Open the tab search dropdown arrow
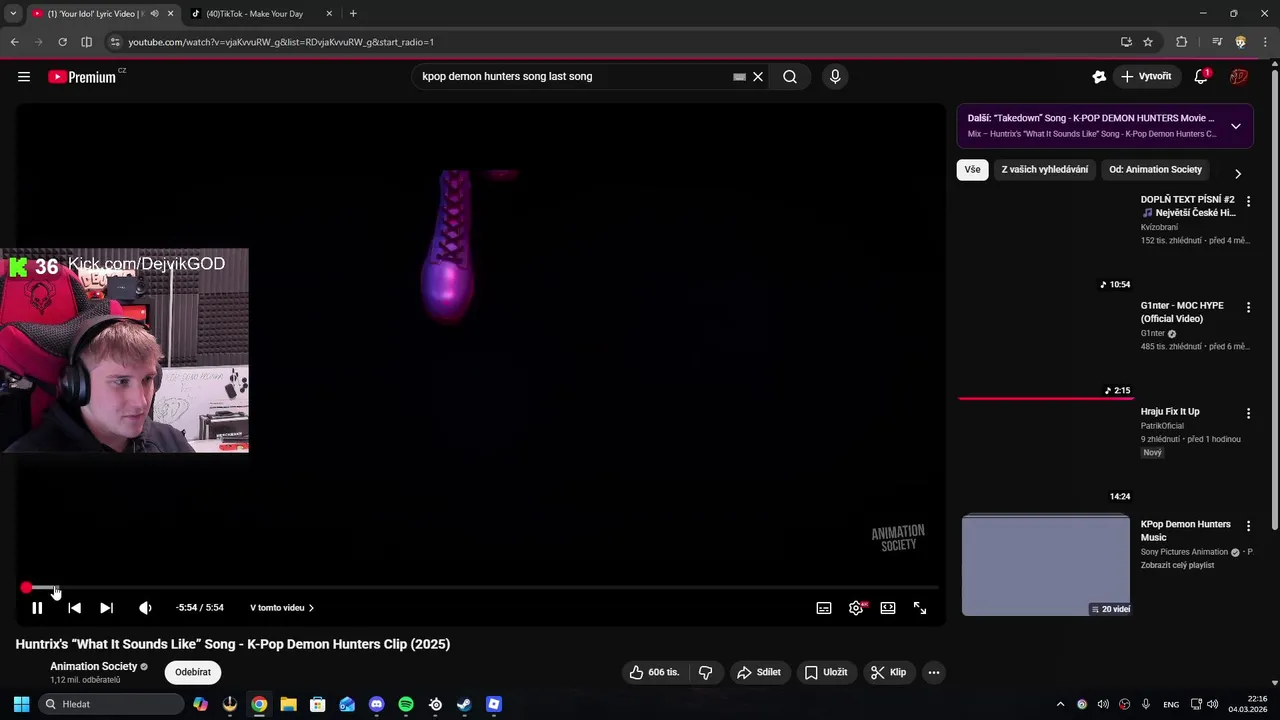This screenshot has height=720, width=1280. click(13, 14)
